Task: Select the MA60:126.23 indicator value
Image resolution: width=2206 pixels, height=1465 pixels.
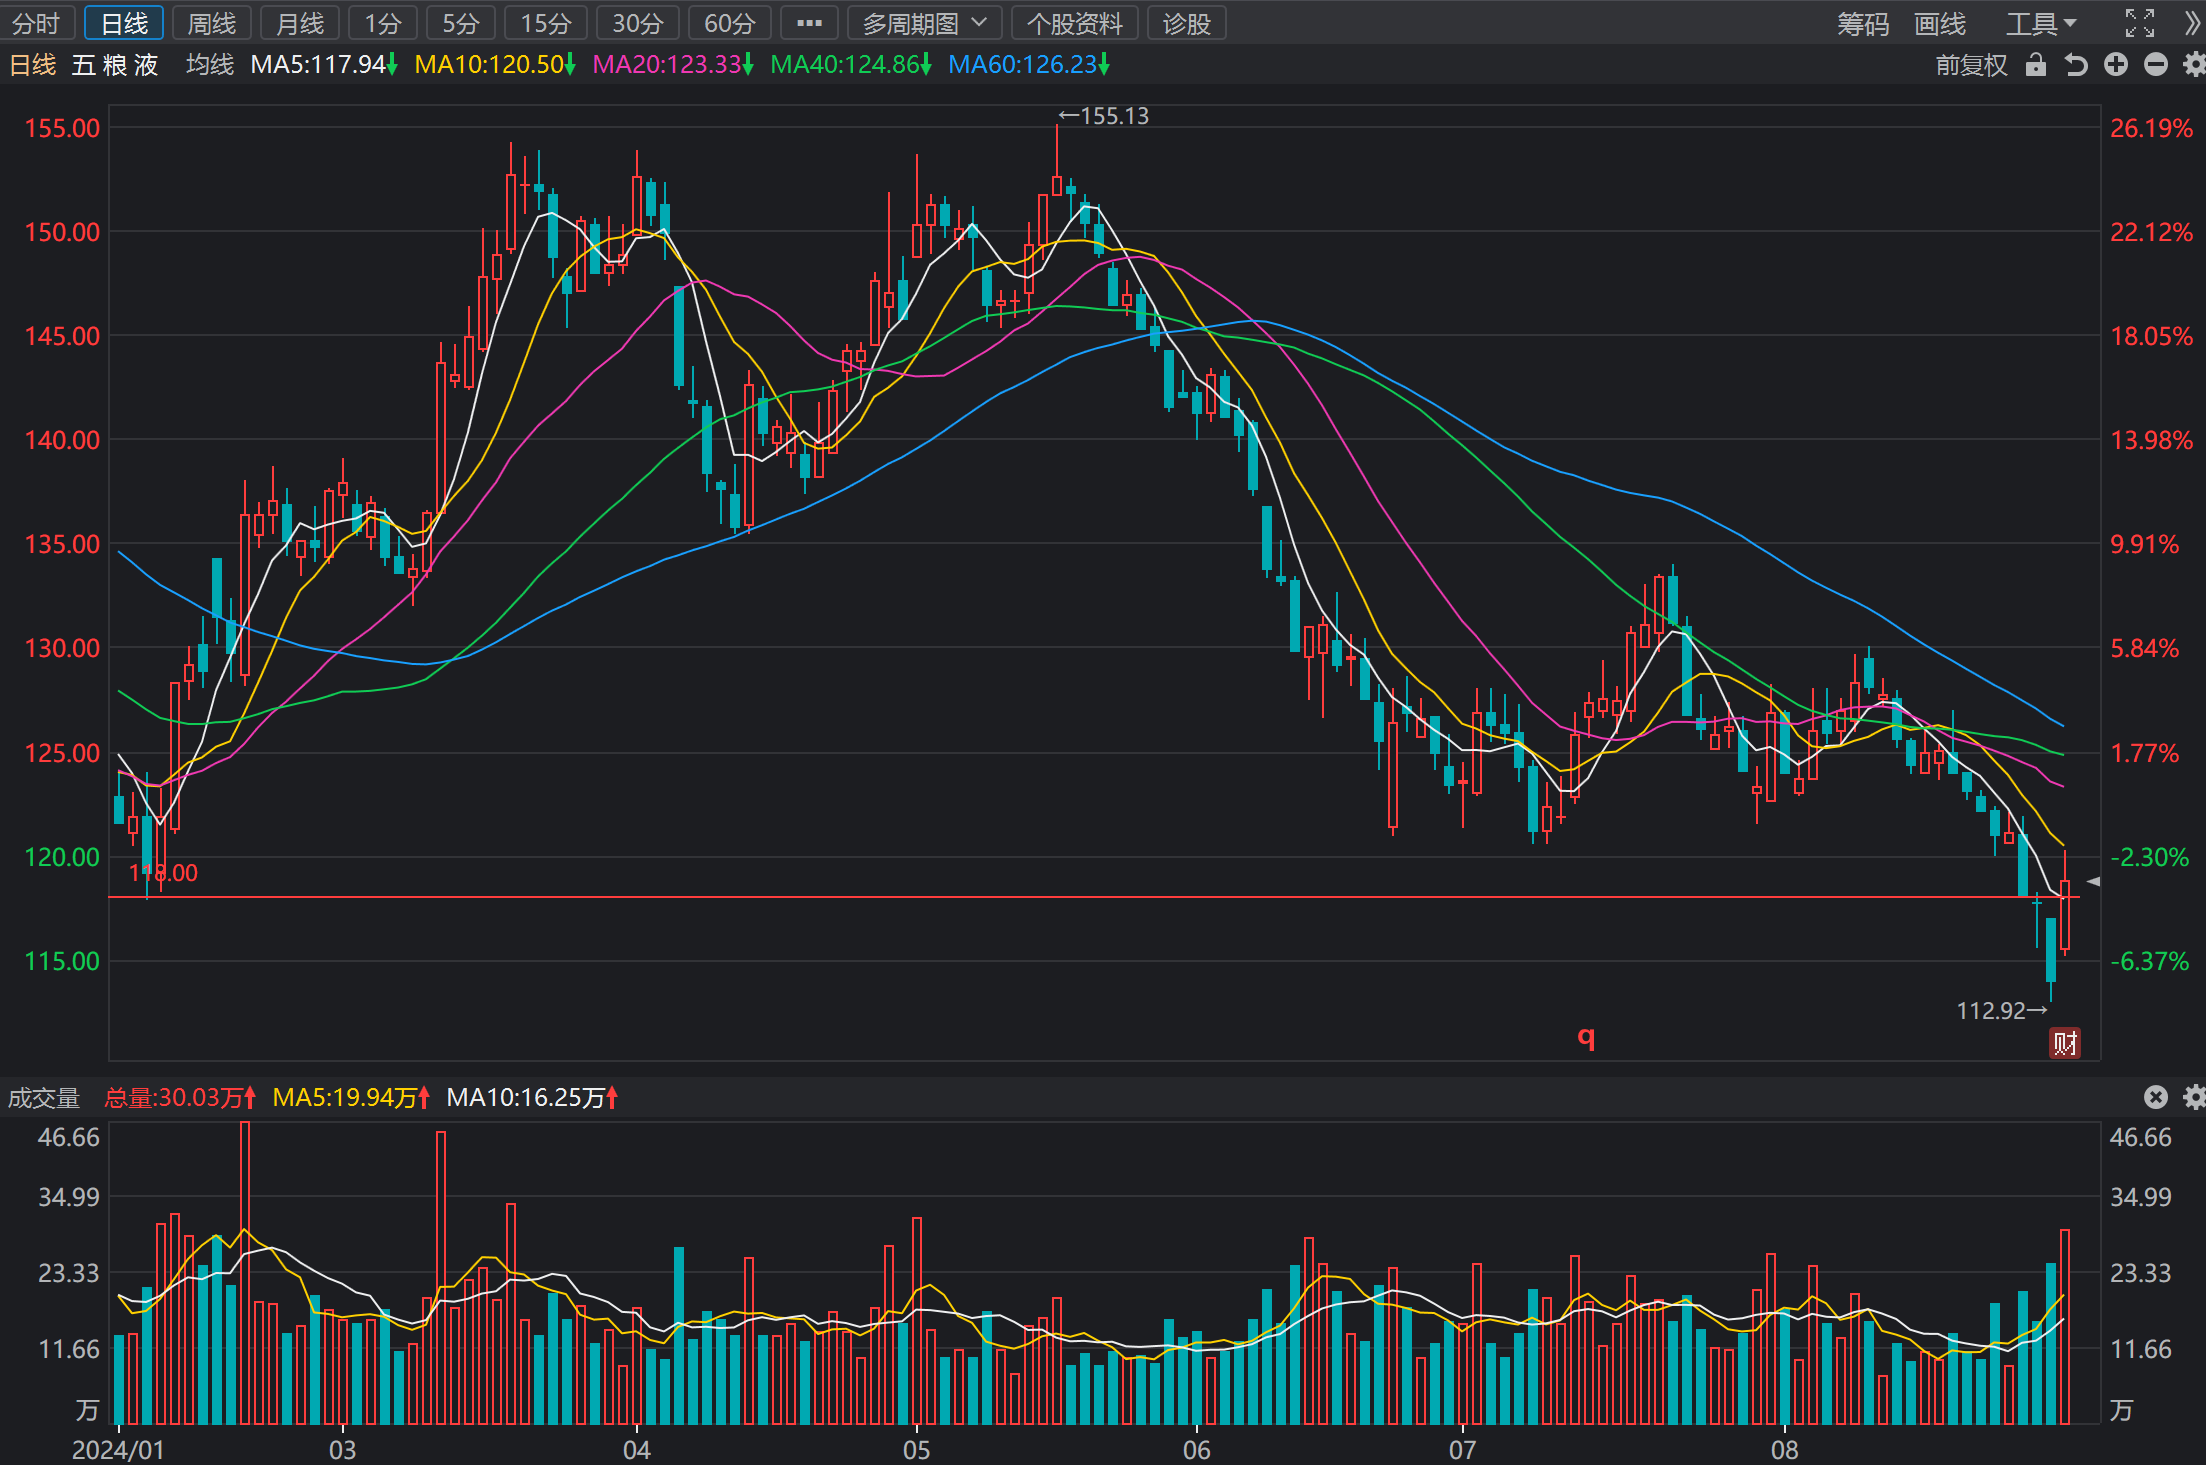Action: (1029, 65)
